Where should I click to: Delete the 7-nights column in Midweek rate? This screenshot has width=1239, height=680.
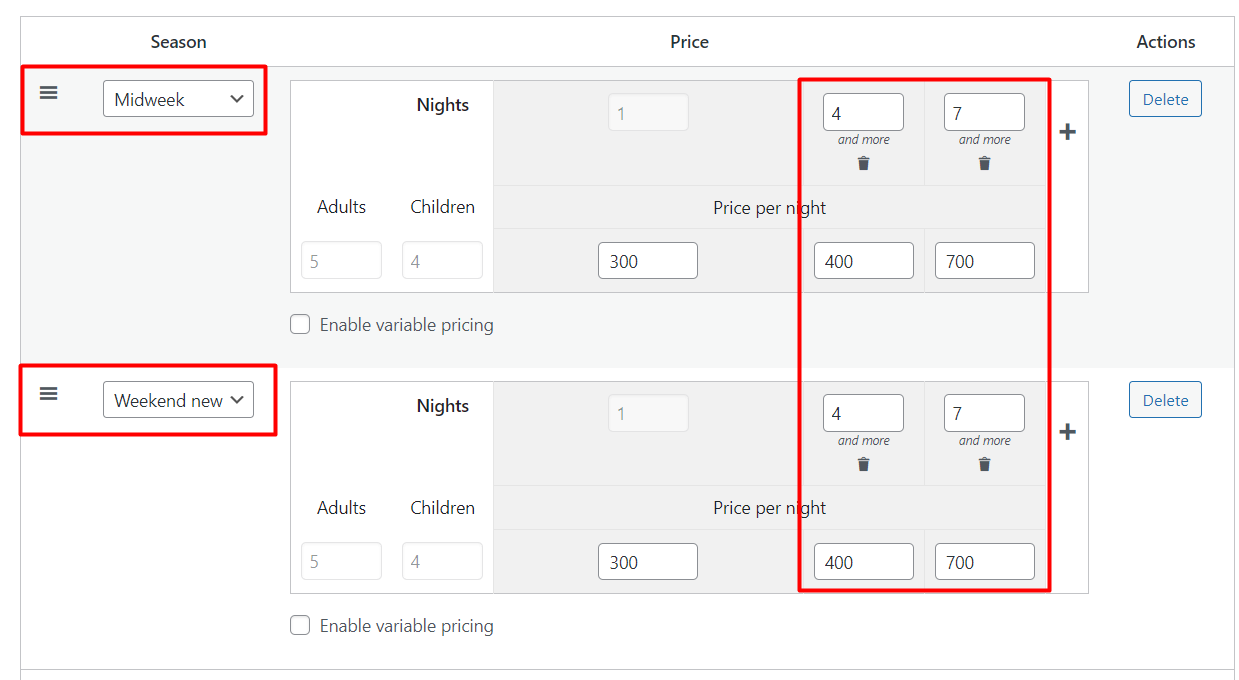point(984,163)
